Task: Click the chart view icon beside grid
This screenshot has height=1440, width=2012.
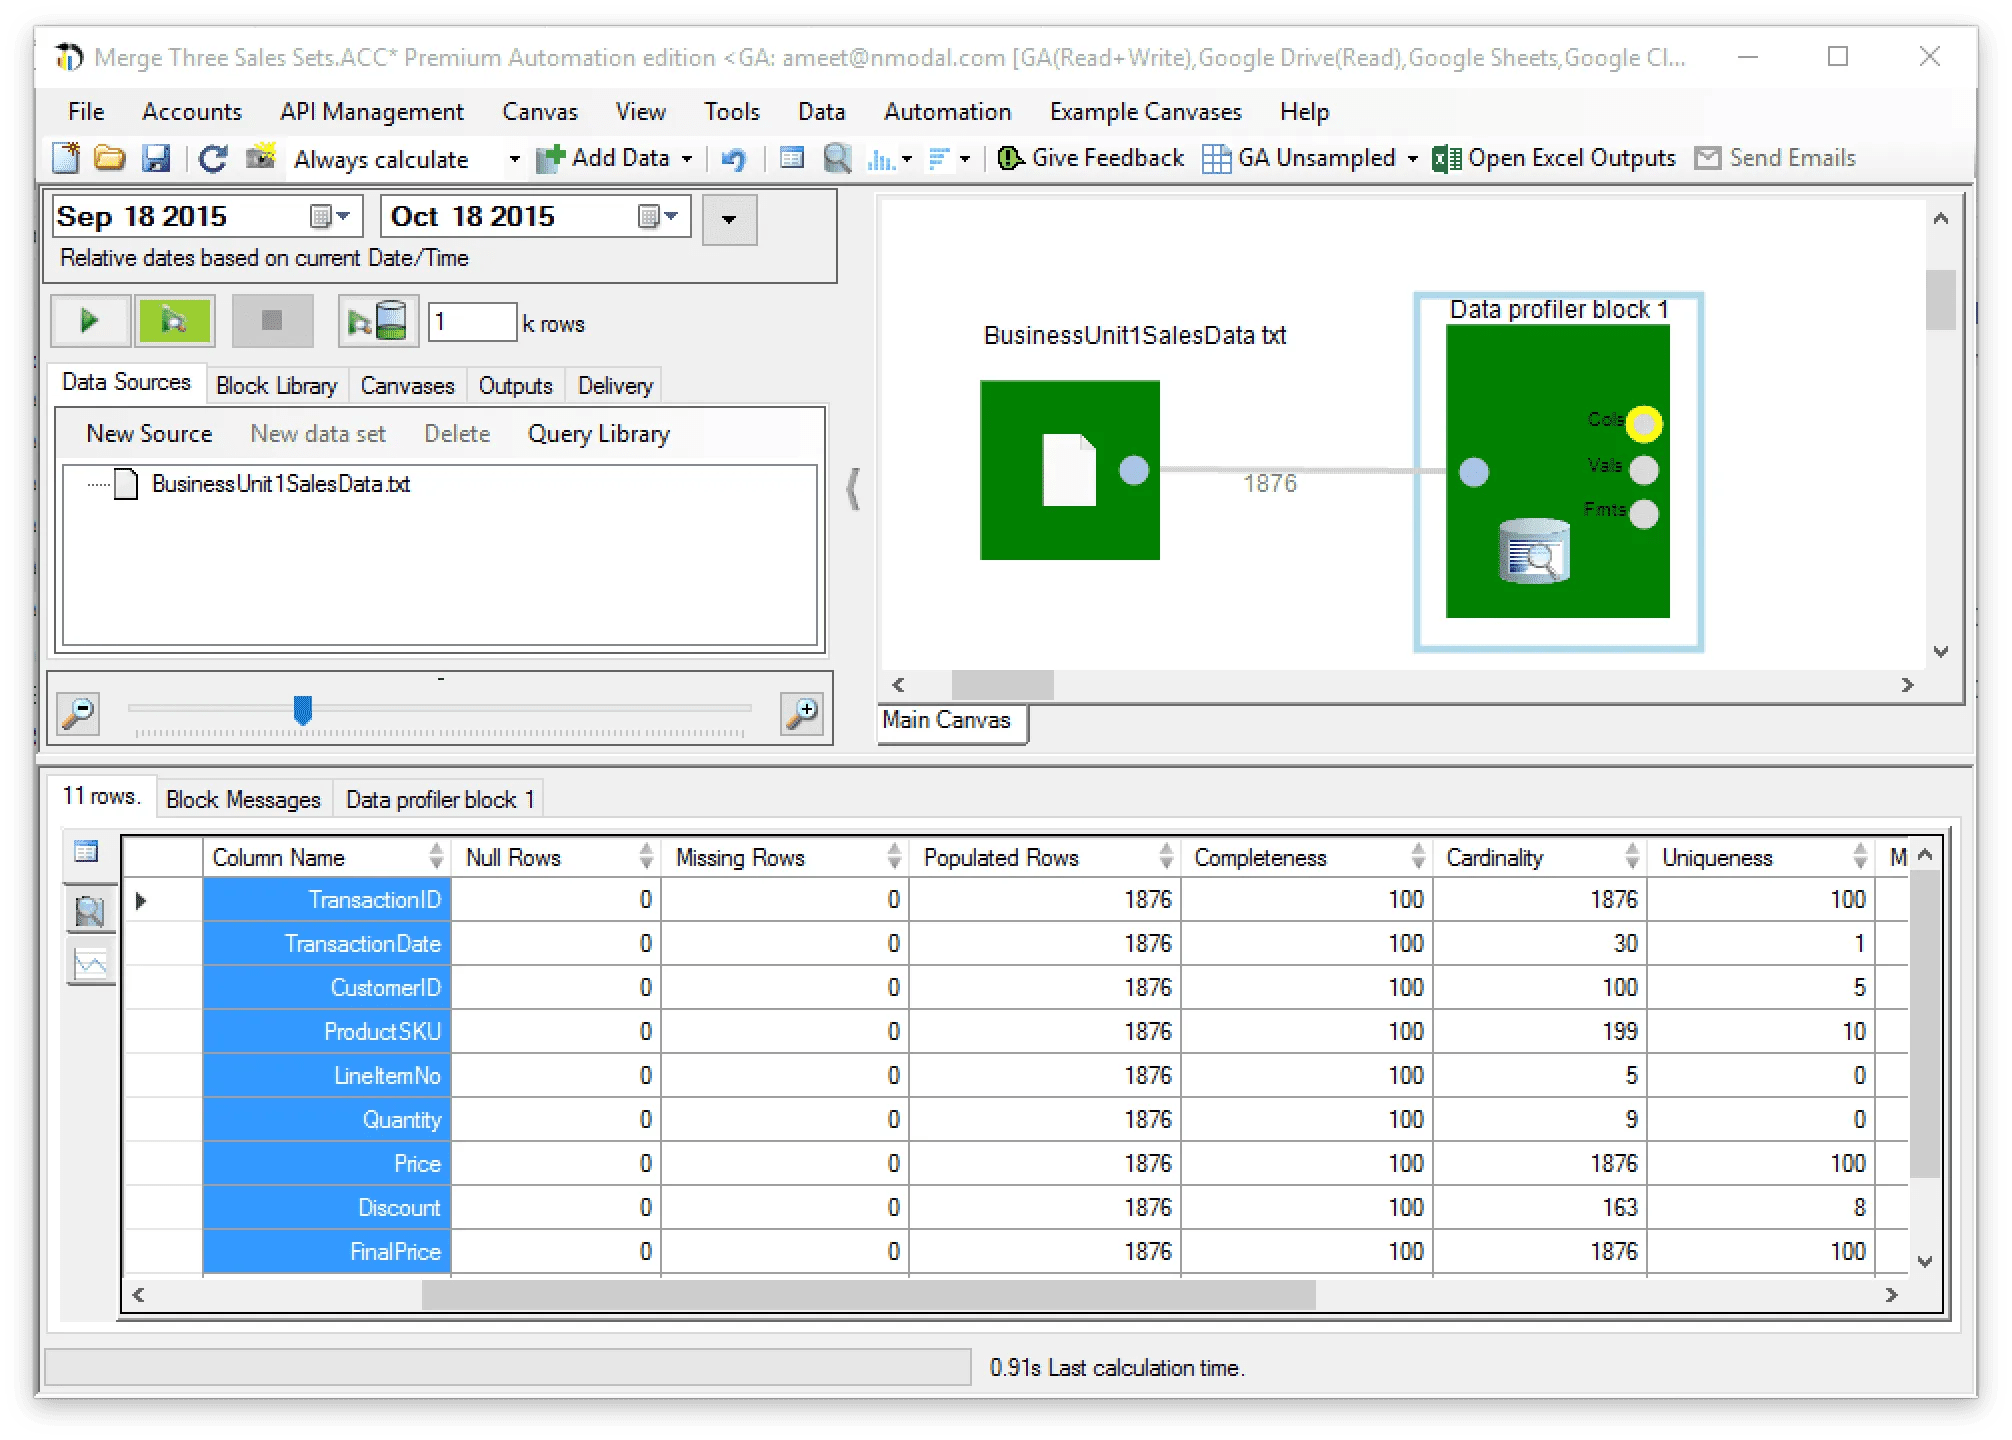Action: point(91,964)
